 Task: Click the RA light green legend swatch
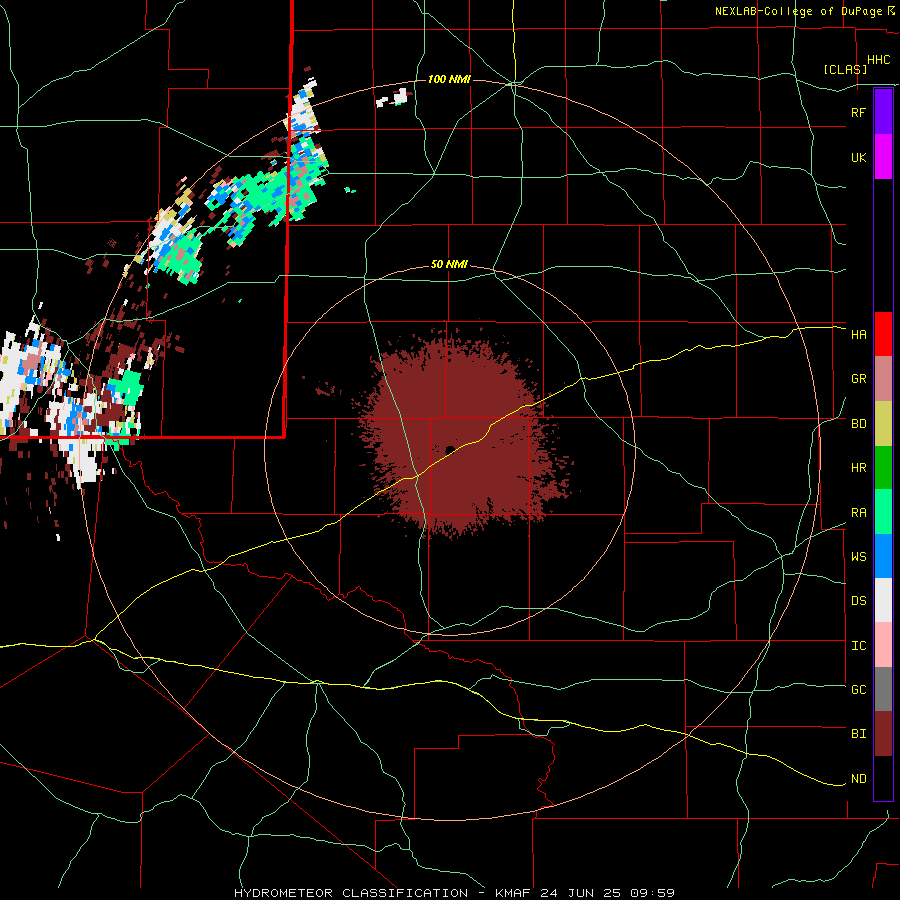(883, 512)
